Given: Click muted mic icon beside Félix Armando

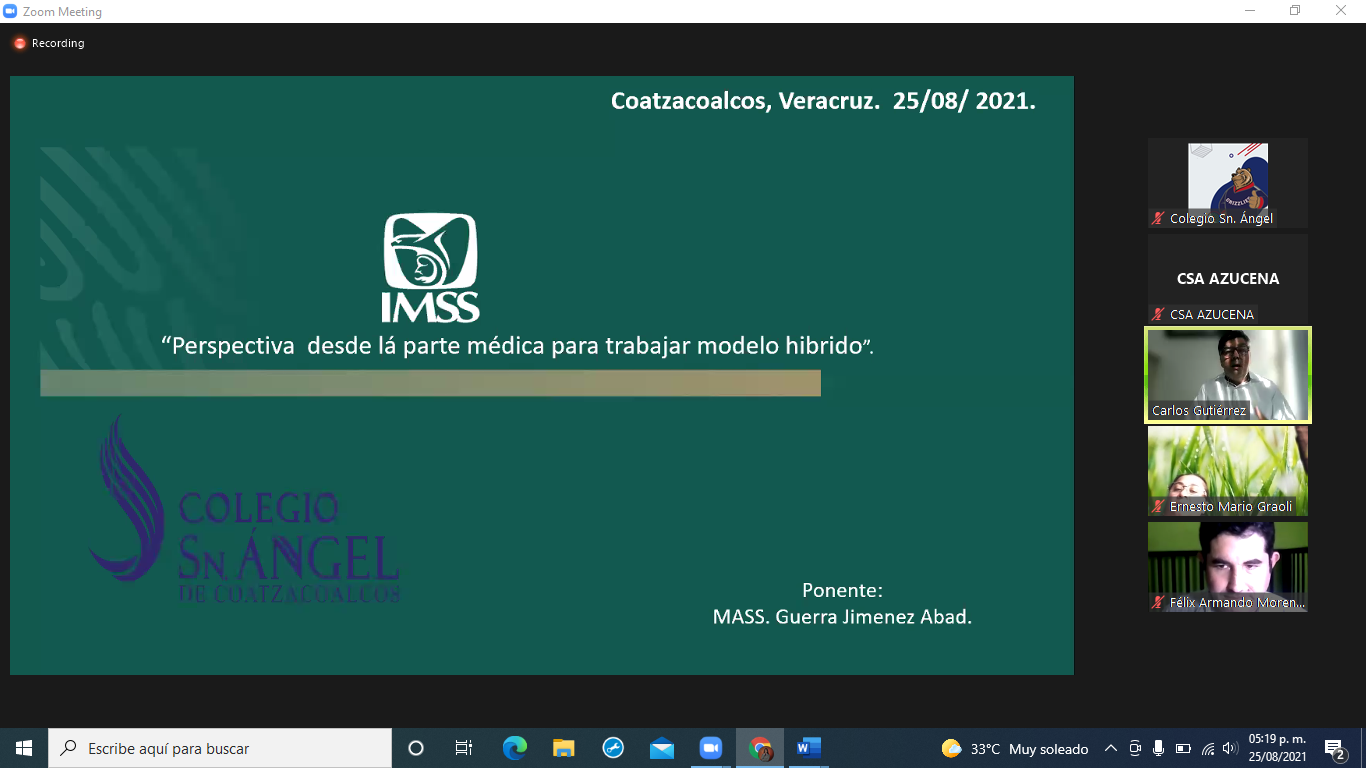Looking at the screenshot, I should click(1159, 602).
